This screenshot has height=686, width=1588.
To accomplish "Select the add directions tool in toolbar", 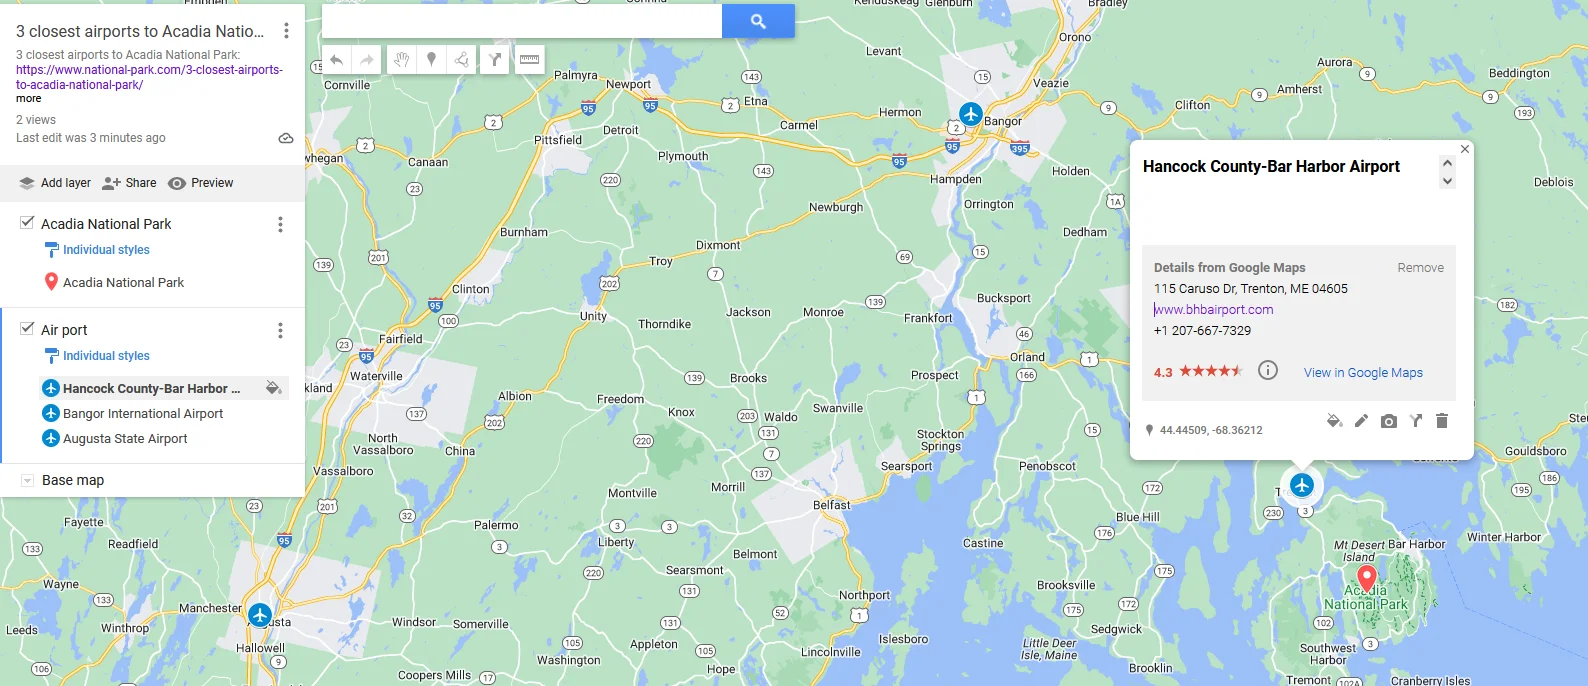I will pyautogui.click(x=495, y=60).
